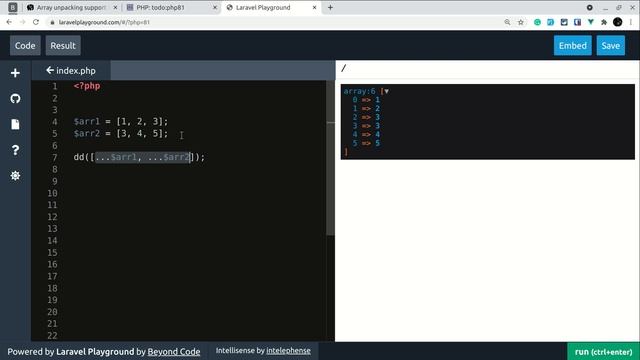Select the index.php file tab
This screenshot has width=640, height=360.
coord(71,71)
